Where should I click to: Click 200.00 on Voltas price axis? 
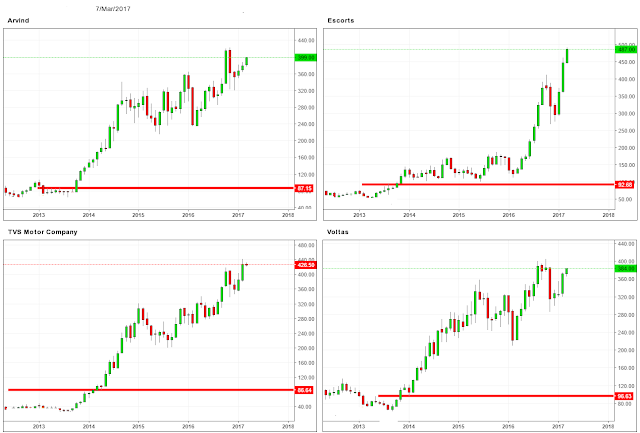(627, 350)
